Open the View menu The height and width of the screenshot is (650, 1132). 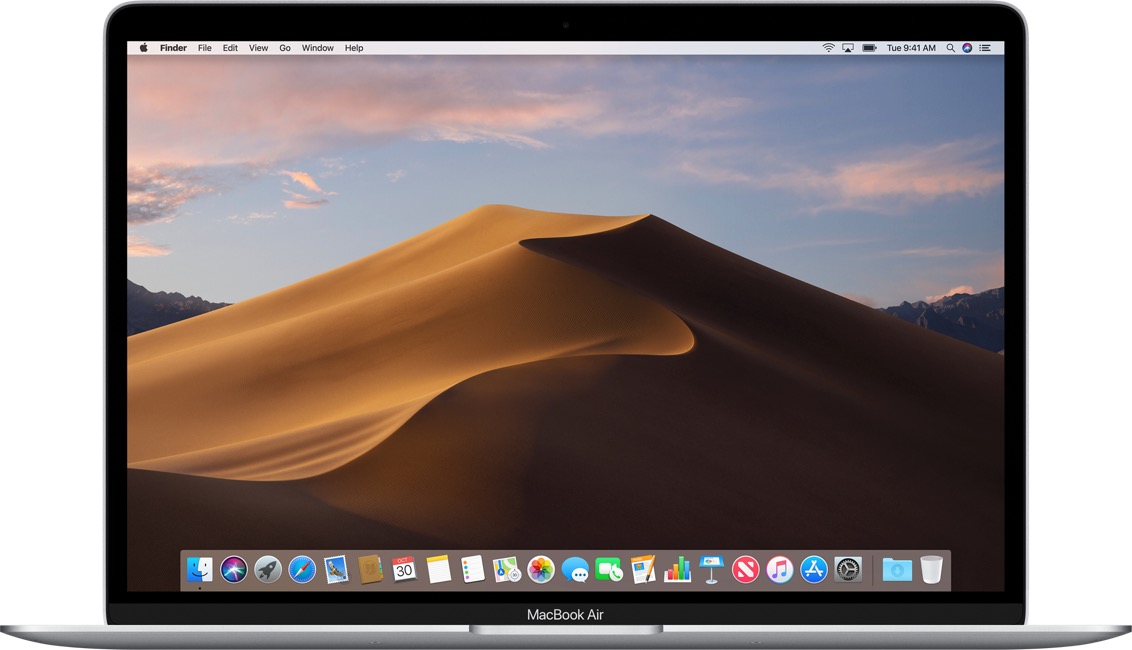258,48
